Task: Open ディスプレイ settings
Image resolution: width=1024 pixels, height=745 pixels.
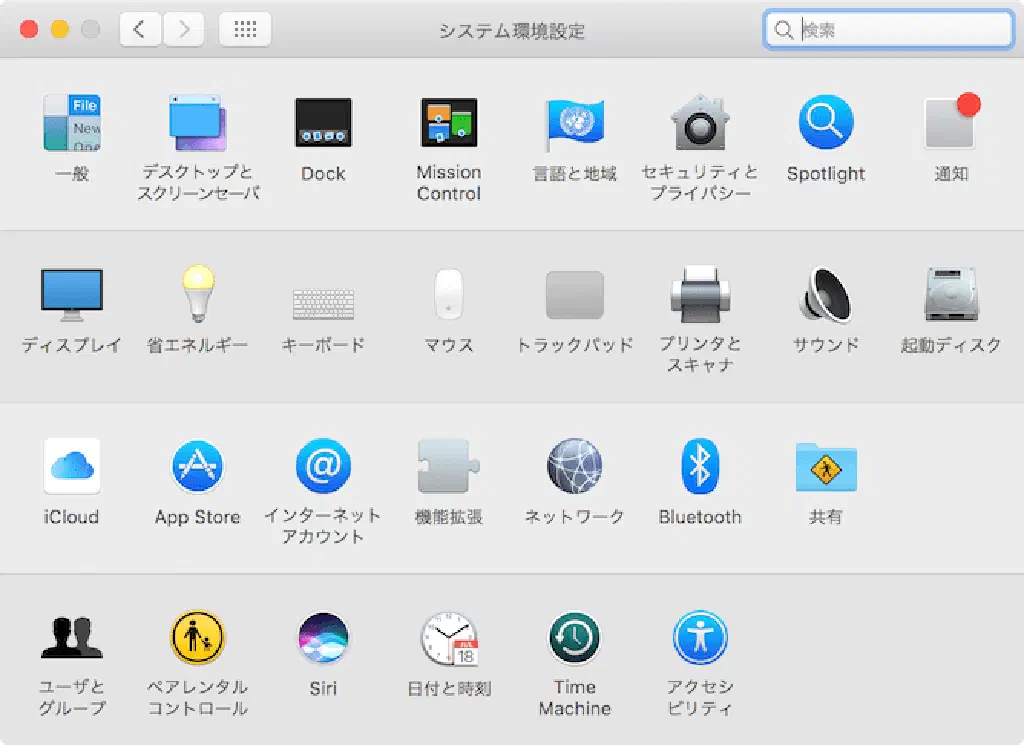Action: point(72,296)
